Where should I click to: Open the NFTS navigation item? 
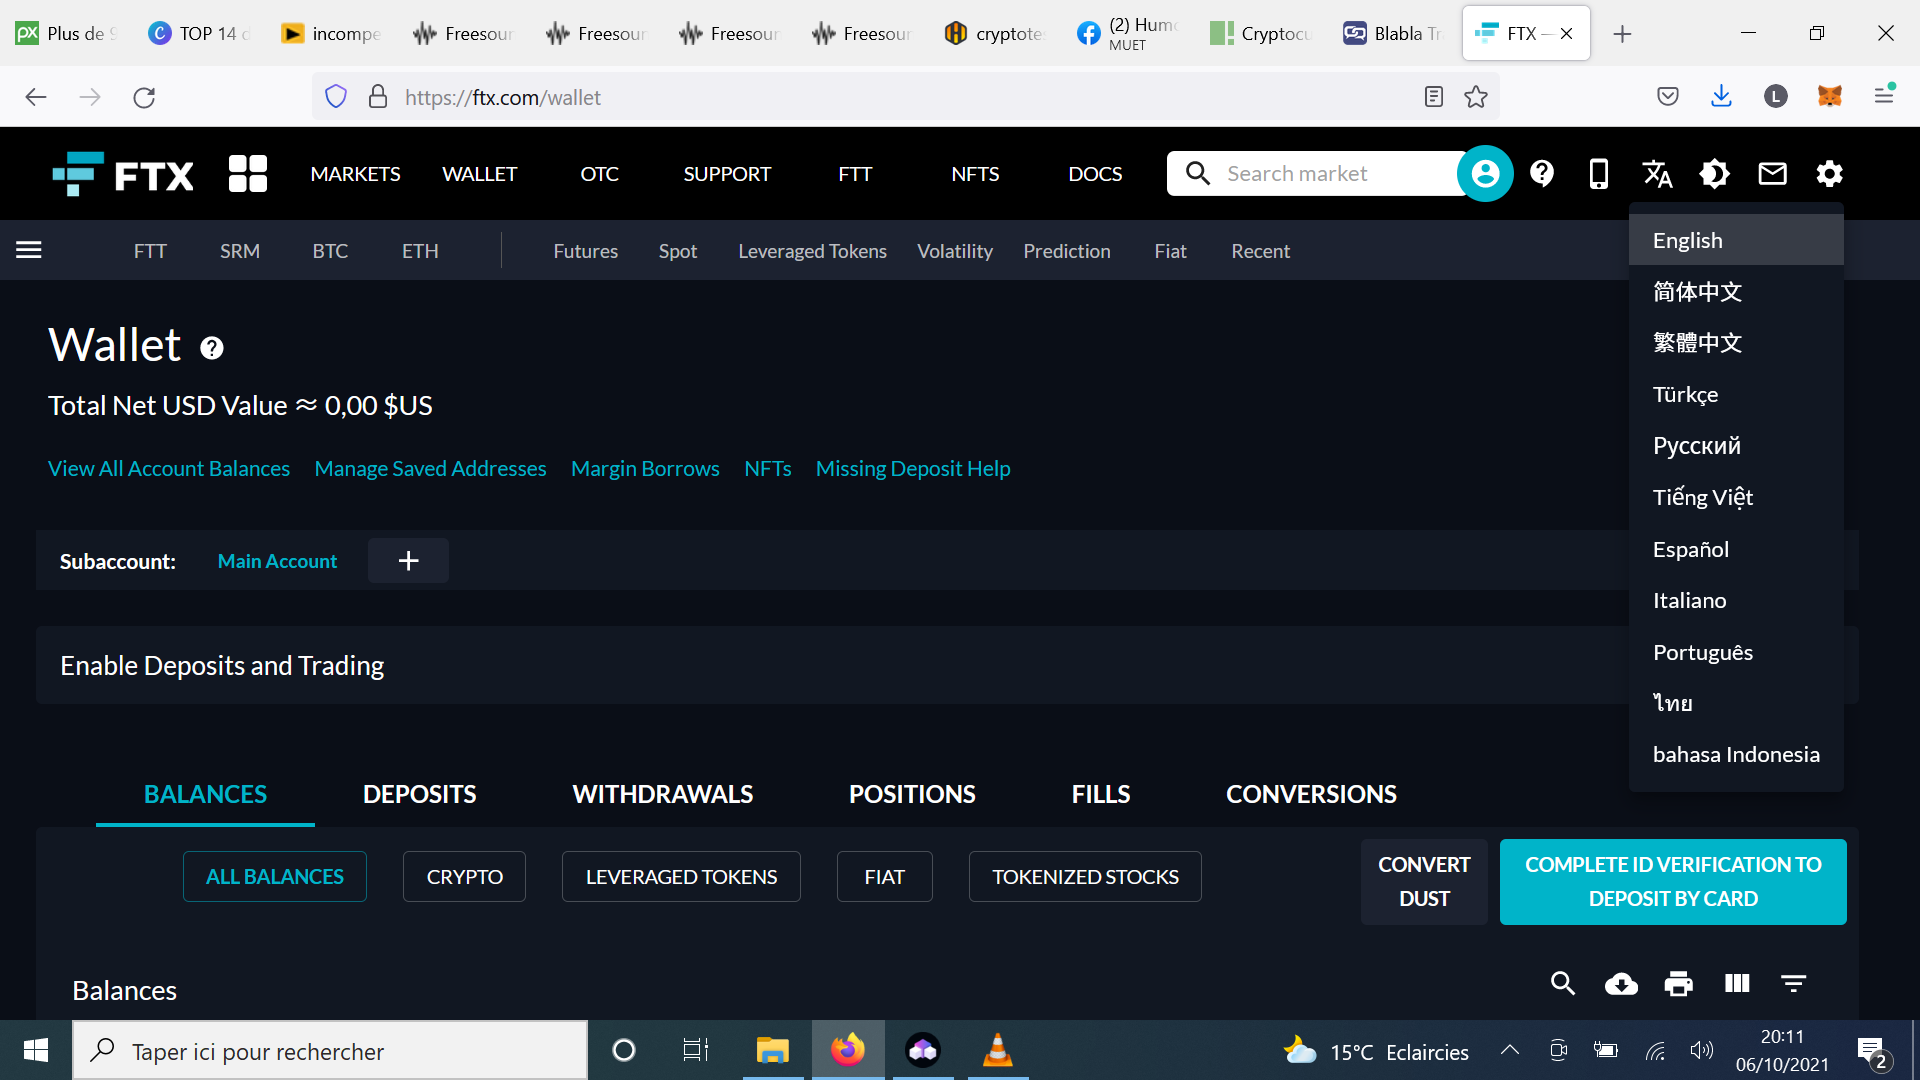(975, 174)
